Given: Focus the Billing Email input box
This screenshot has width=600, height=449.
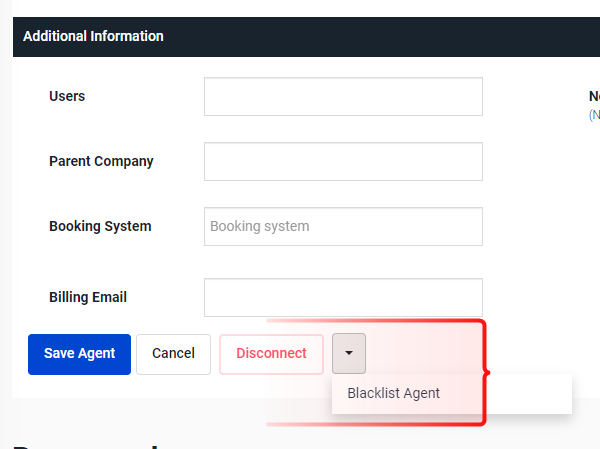Looking at the screenshot, I should tap(343, 297).
